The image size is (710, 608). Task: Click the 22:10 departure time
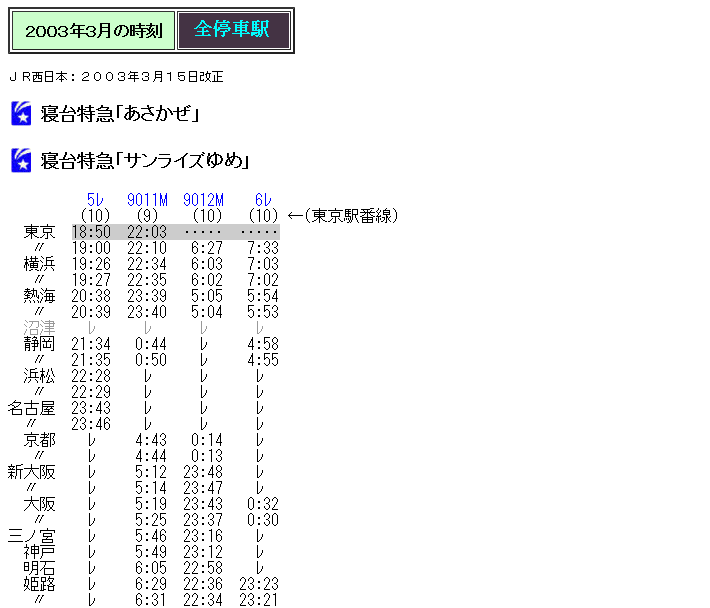(x=147, y=248)
